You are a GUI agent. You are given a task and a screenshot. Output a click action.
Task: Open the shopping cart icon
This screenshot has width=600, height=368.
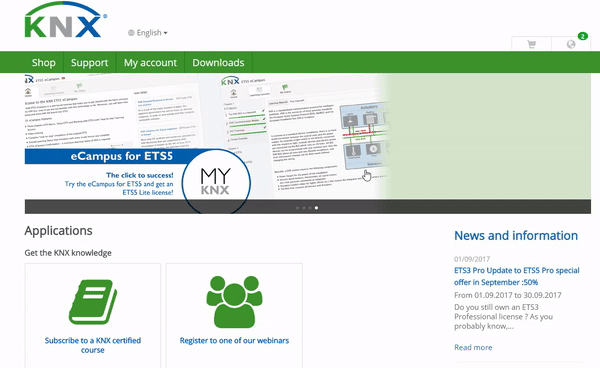coord(532,44)
